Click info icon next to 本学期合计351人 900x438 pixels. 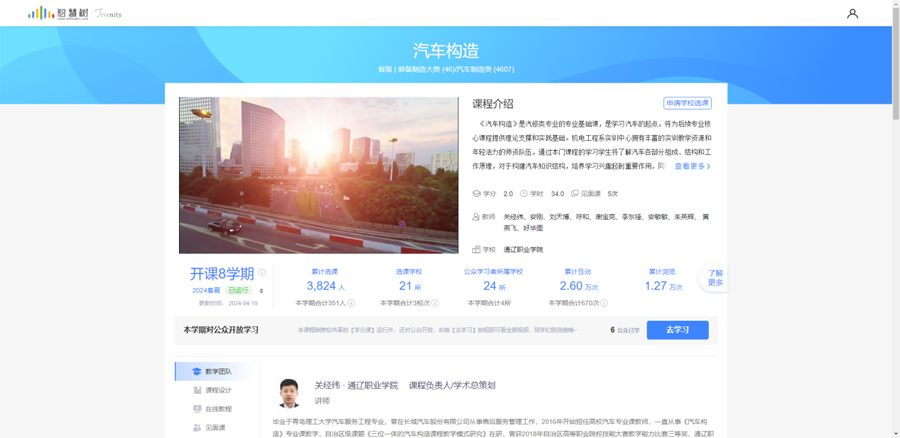coord(351,303)
